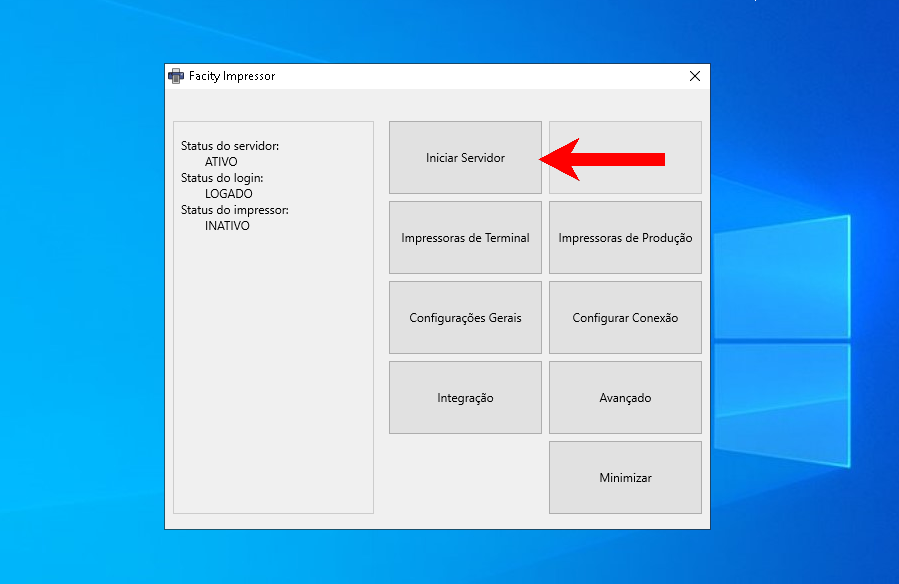Viewport: 899px width, 584px height.
Task: Select the LOGADO status value
Action: 228,194
